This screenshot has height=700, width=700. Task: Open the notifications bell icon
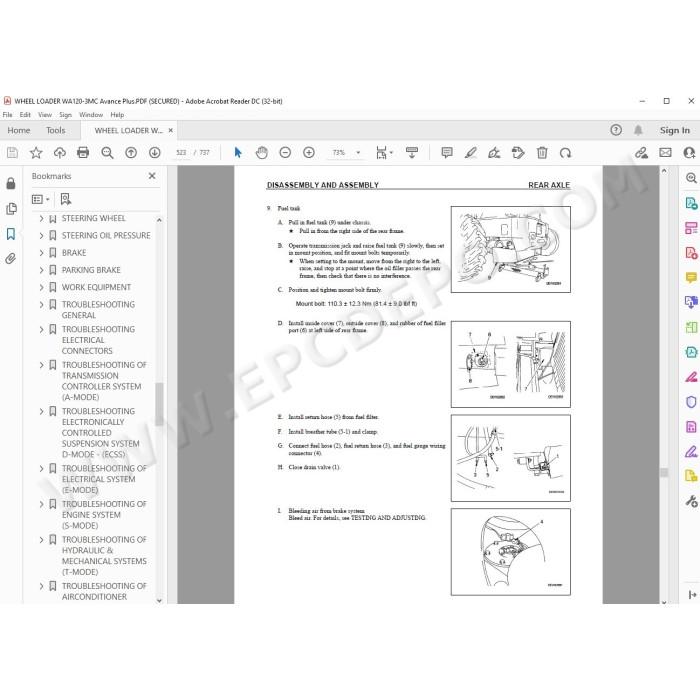[x=638, y=130]
